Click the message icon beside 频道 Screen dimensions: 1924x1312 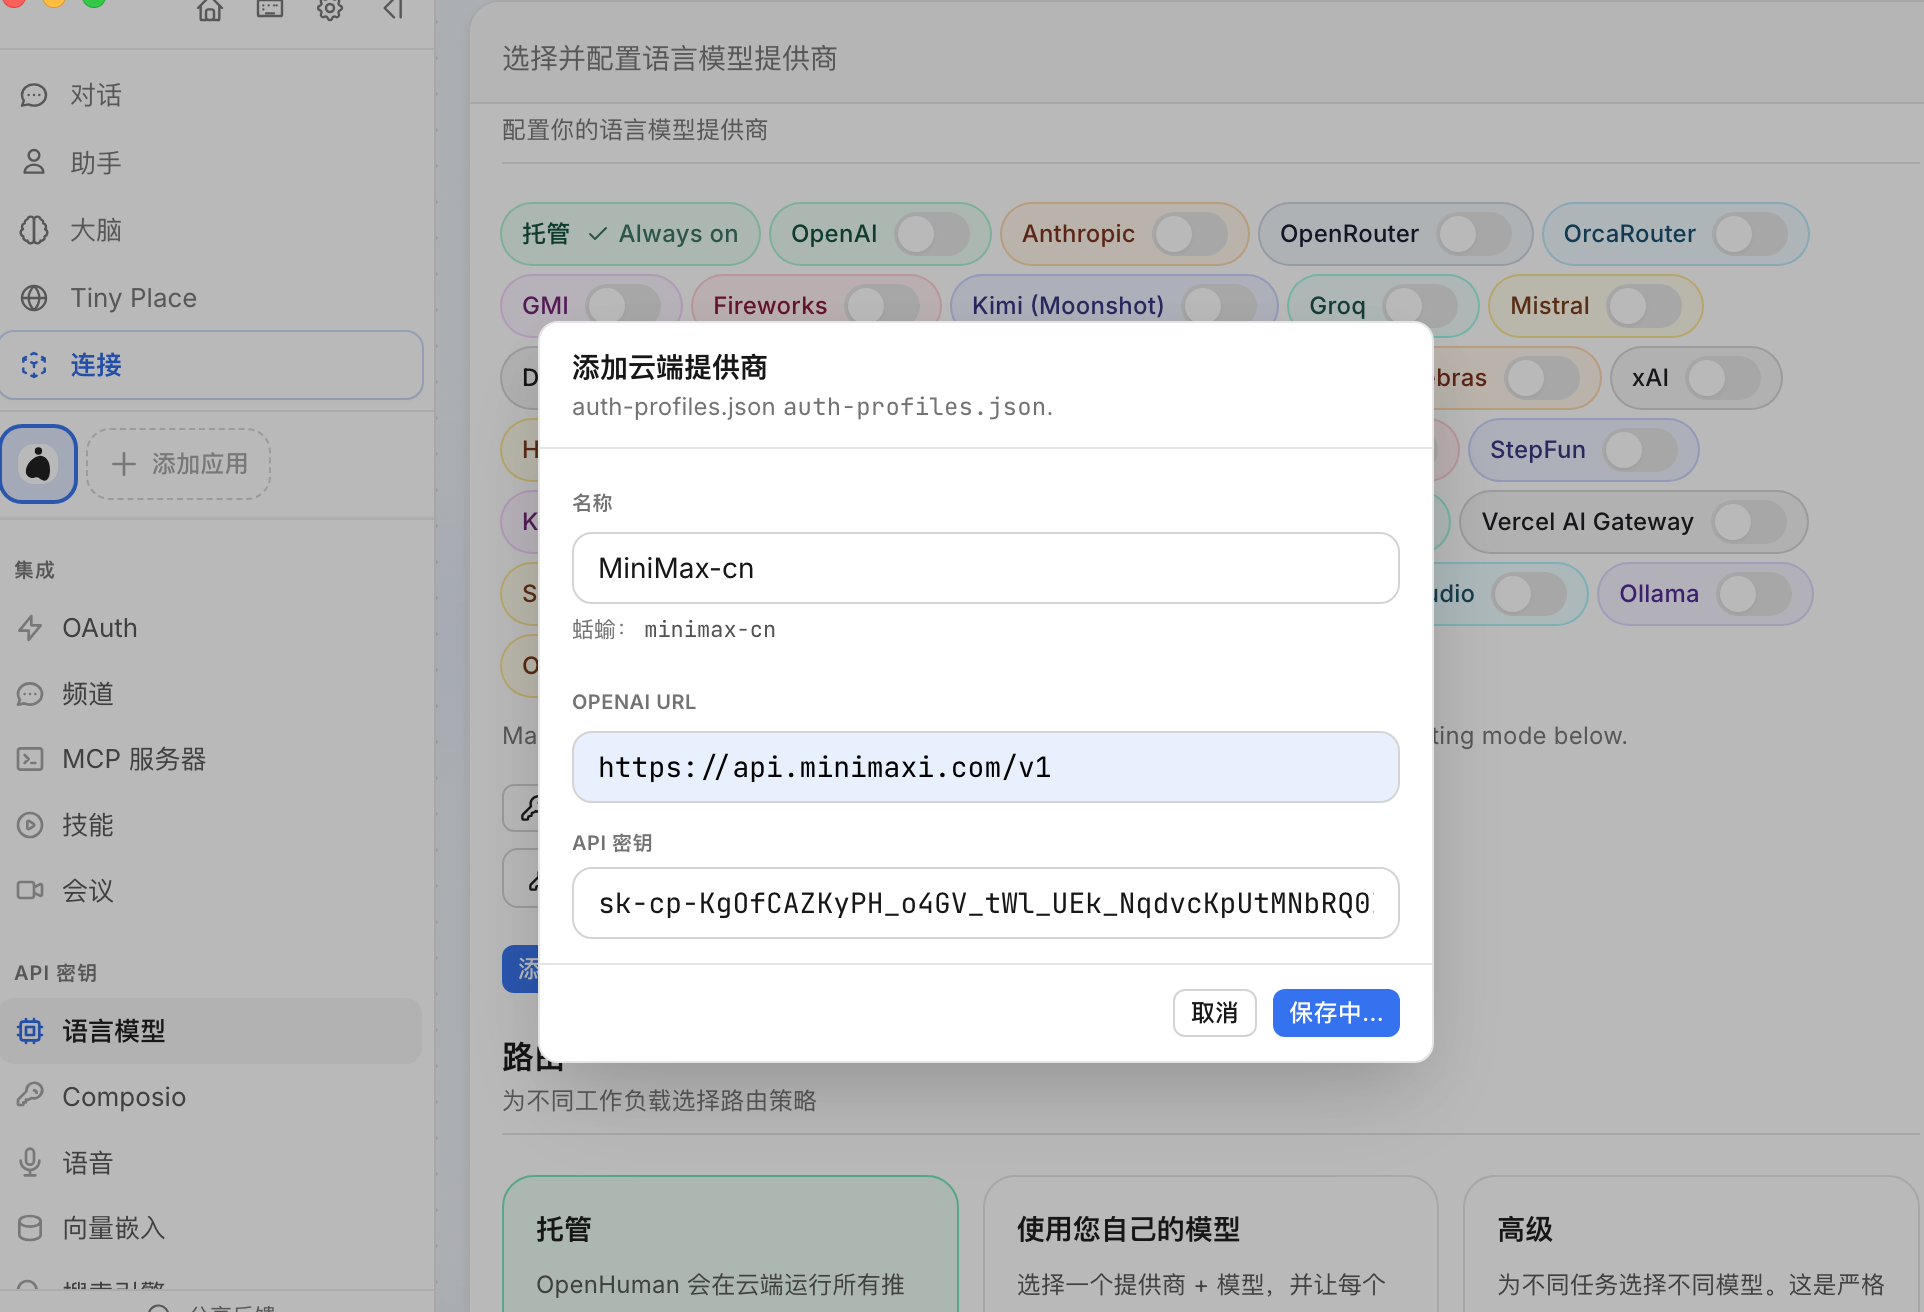click(x=30, y=694)
